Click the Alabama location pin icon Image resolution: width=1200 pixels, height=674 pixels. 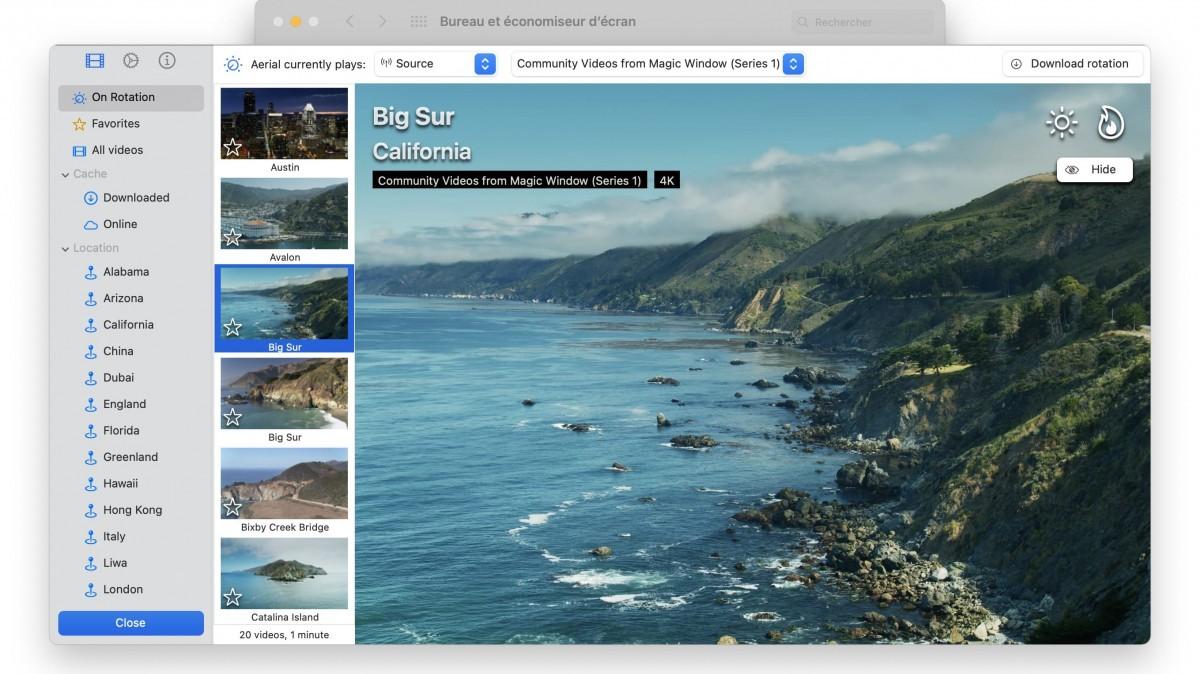pos(90,272)
